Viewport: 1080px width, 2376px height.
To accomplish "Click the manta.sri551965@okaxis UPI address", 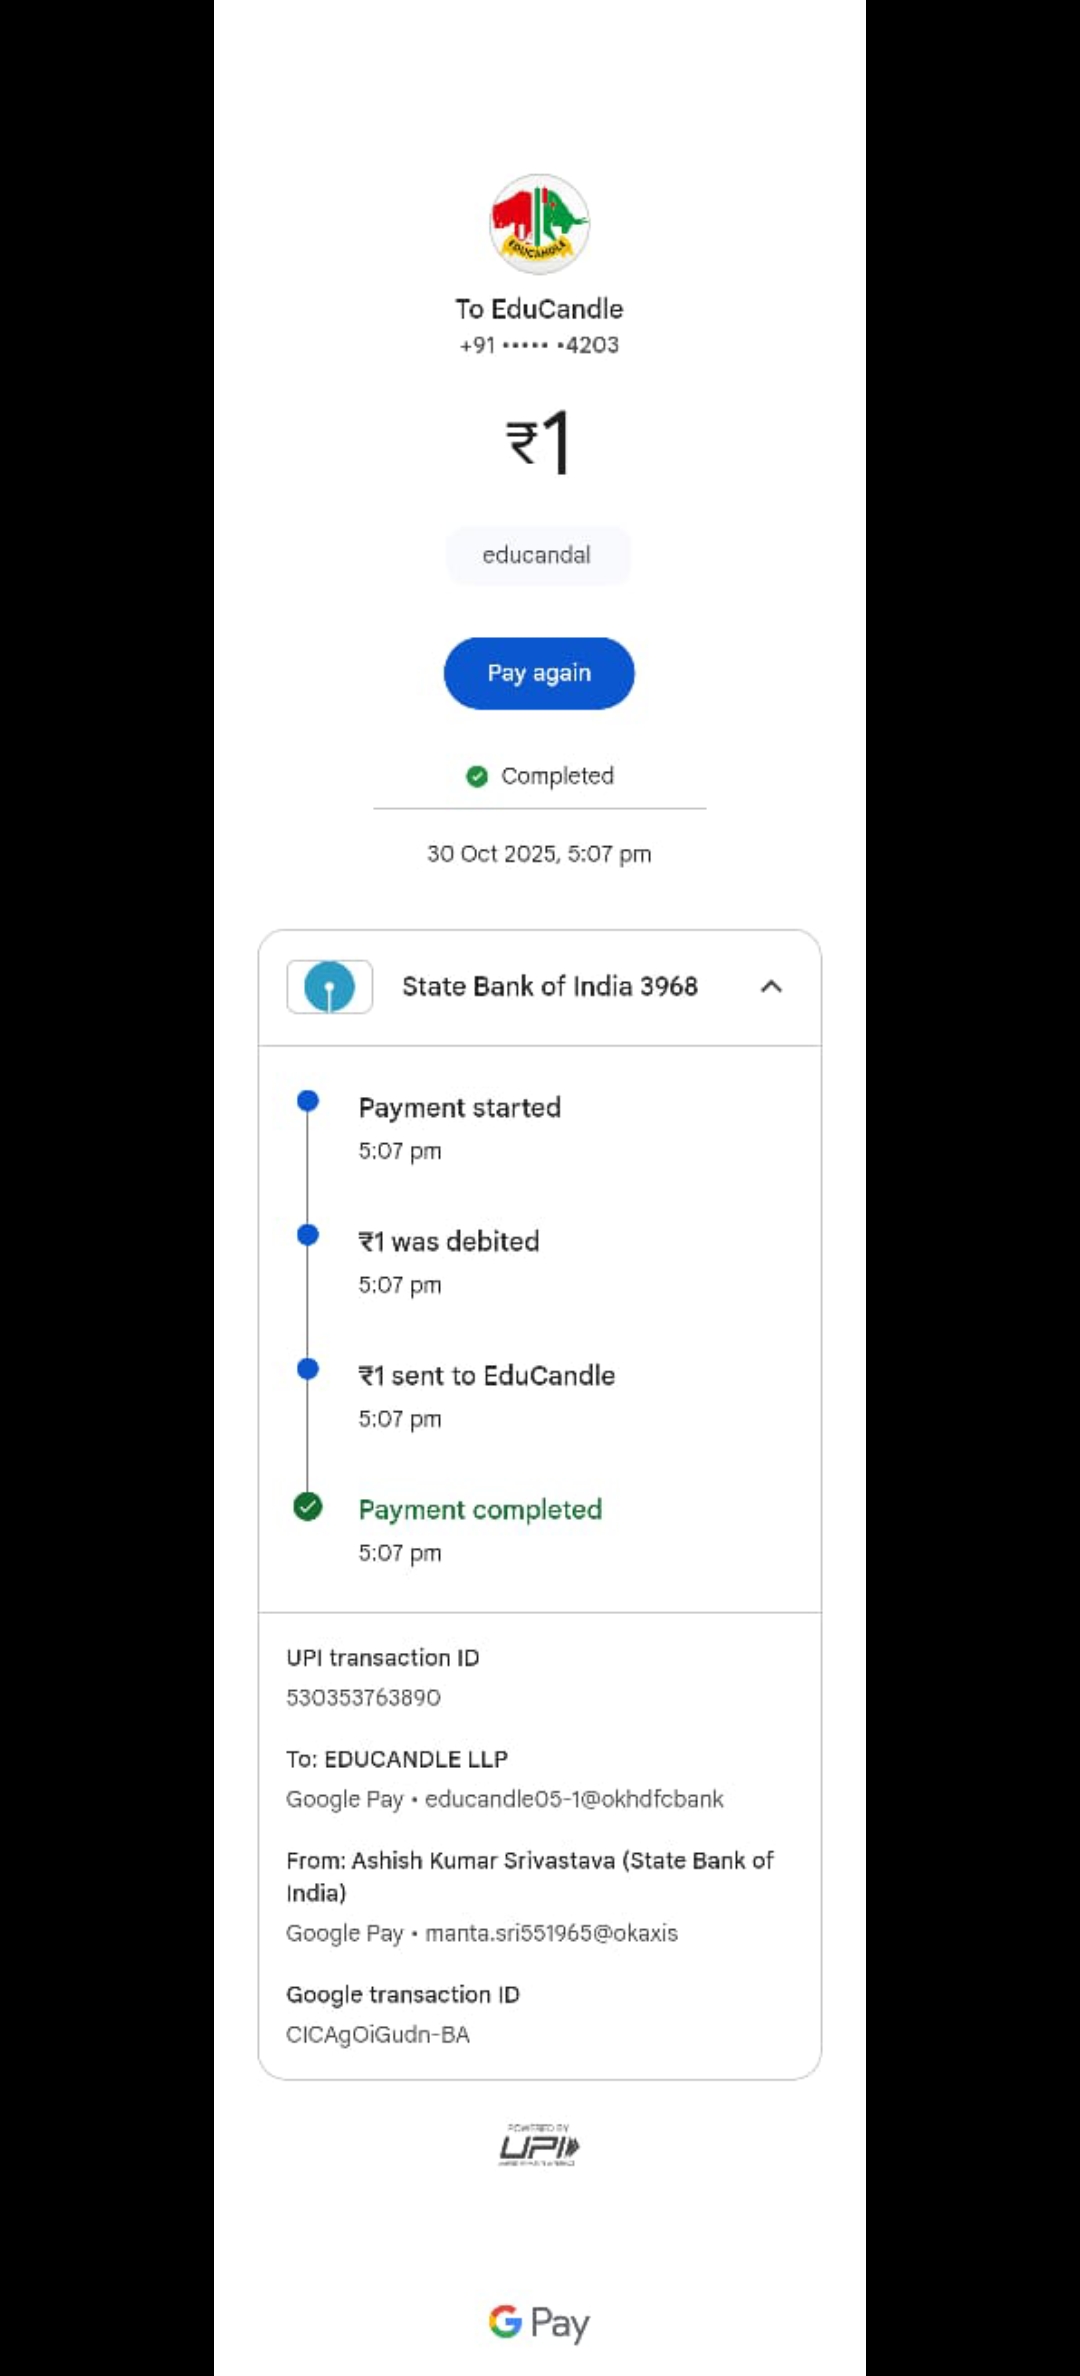I will point(551,1933).
